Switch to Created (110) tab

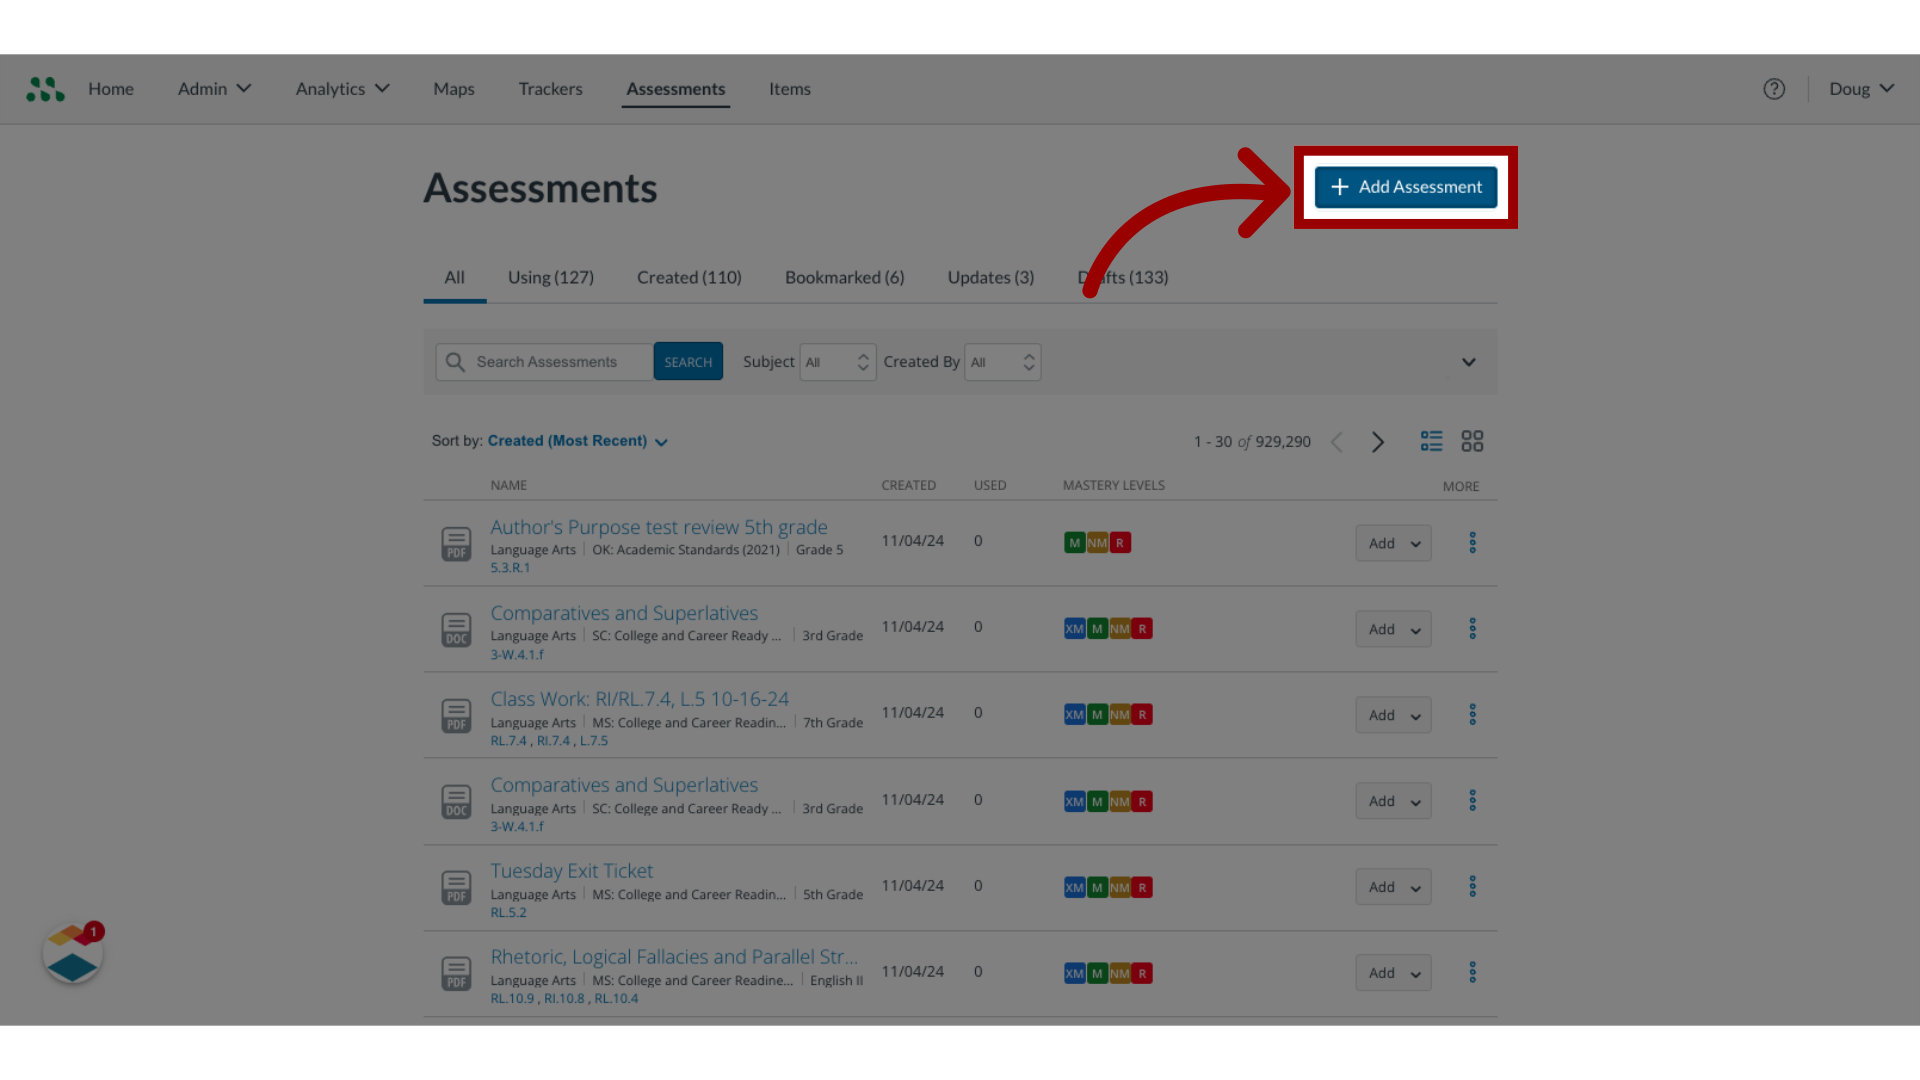(x=689, y=277)
